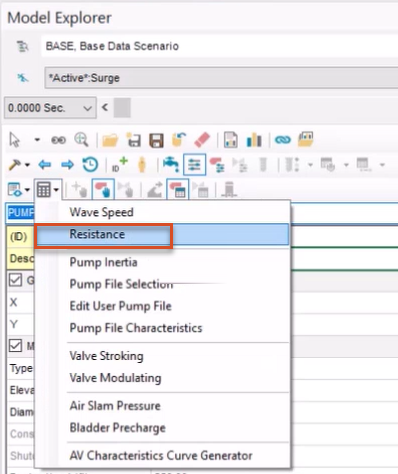Click the highlighted PUMP ID field
Image resolution: width=398 pixels, height=474 pixels.
click(x=21, y=213)
